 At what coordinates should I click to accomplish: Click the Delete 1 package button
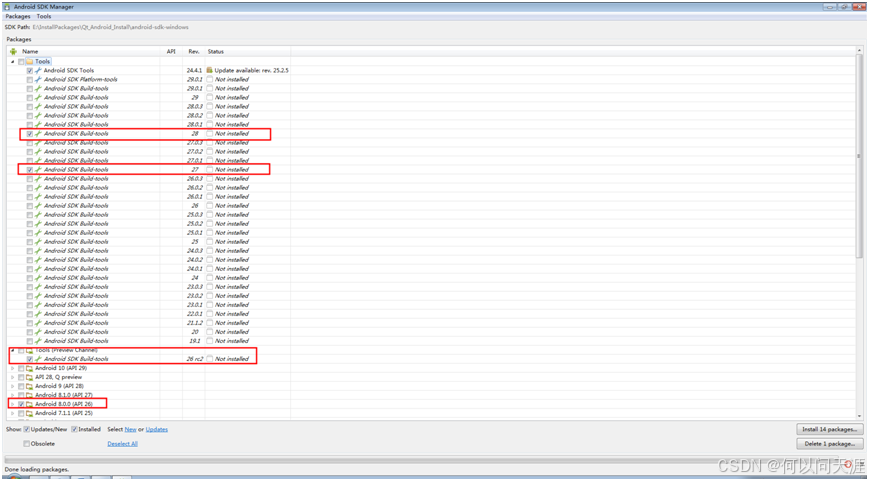click(x=830, y=444)
